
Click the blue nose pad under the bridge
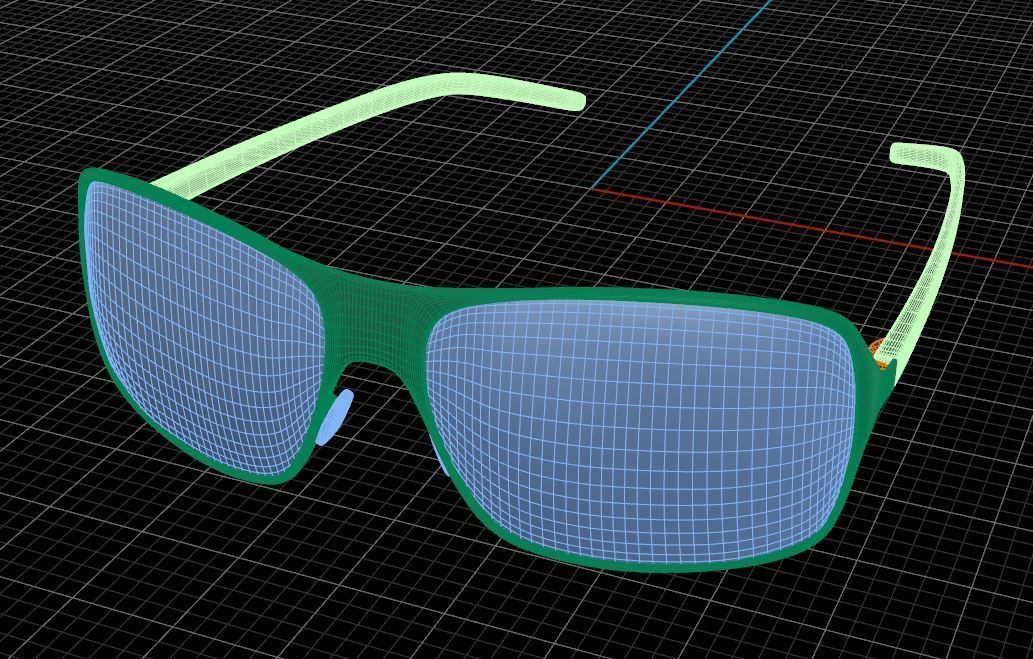pyautogui.click(x=334, y=417)
